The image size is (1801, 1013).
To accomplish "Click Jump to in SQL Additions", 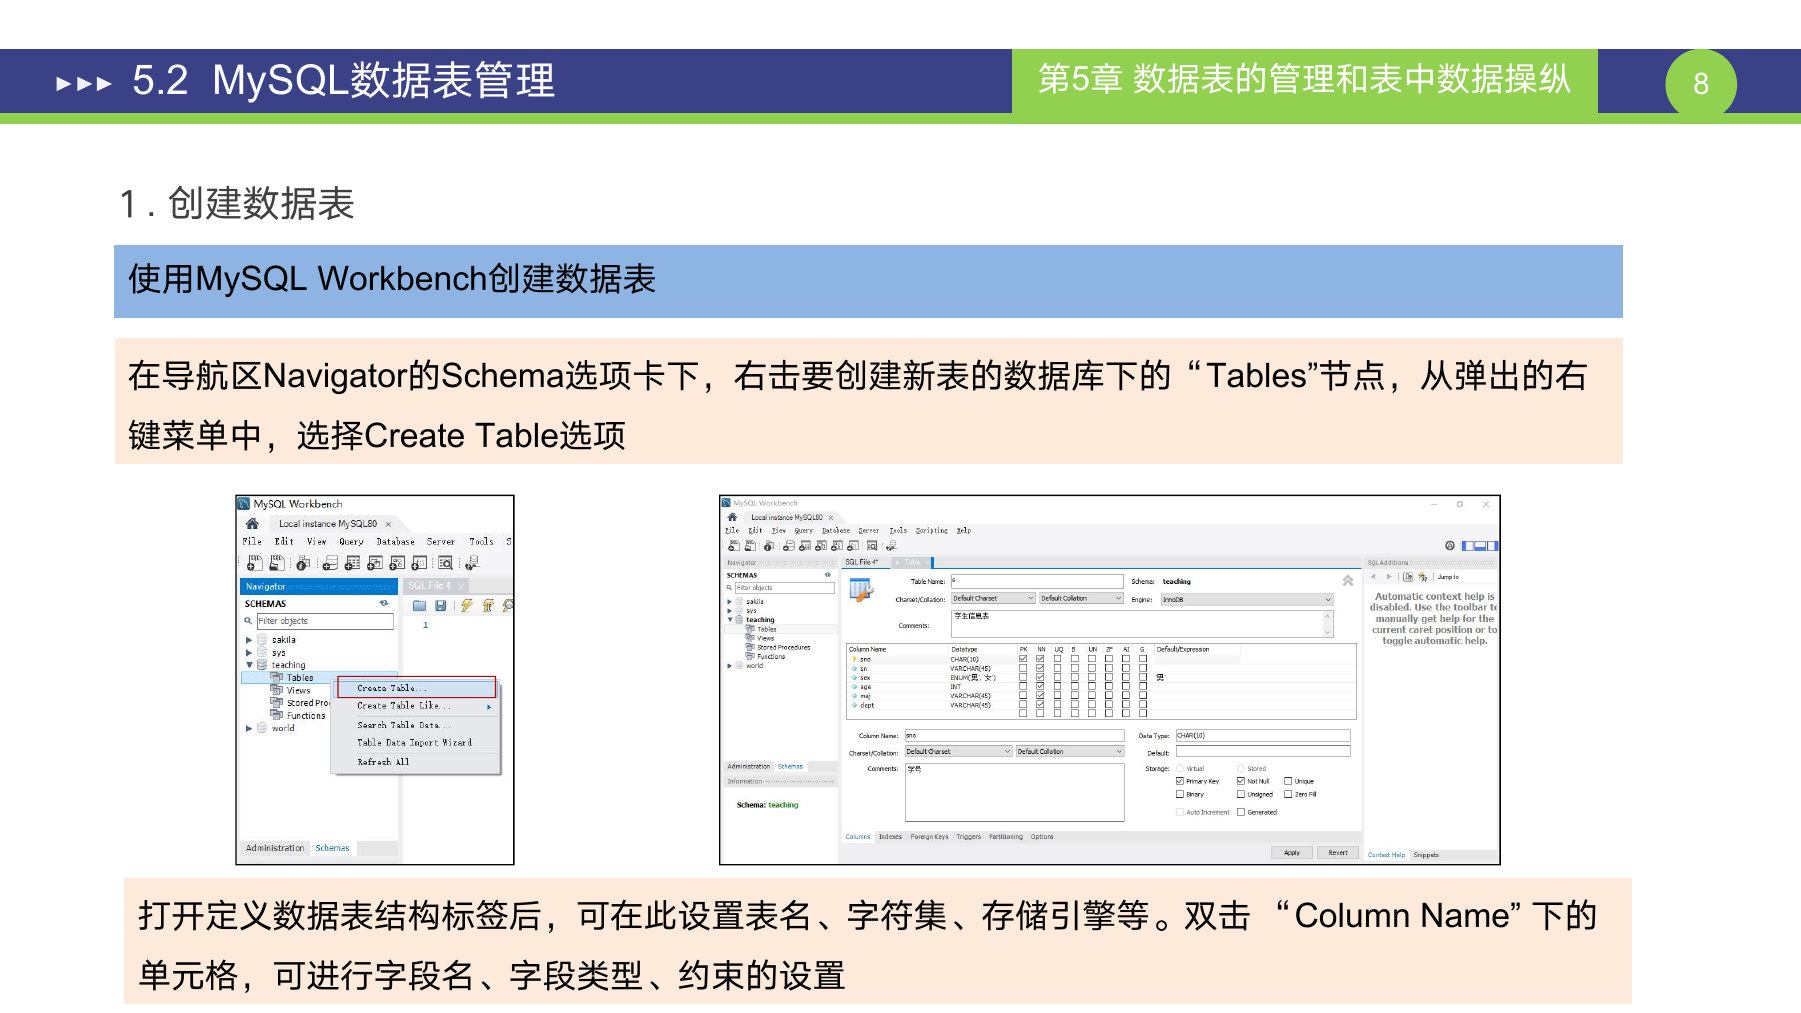I will [1448, 577].
